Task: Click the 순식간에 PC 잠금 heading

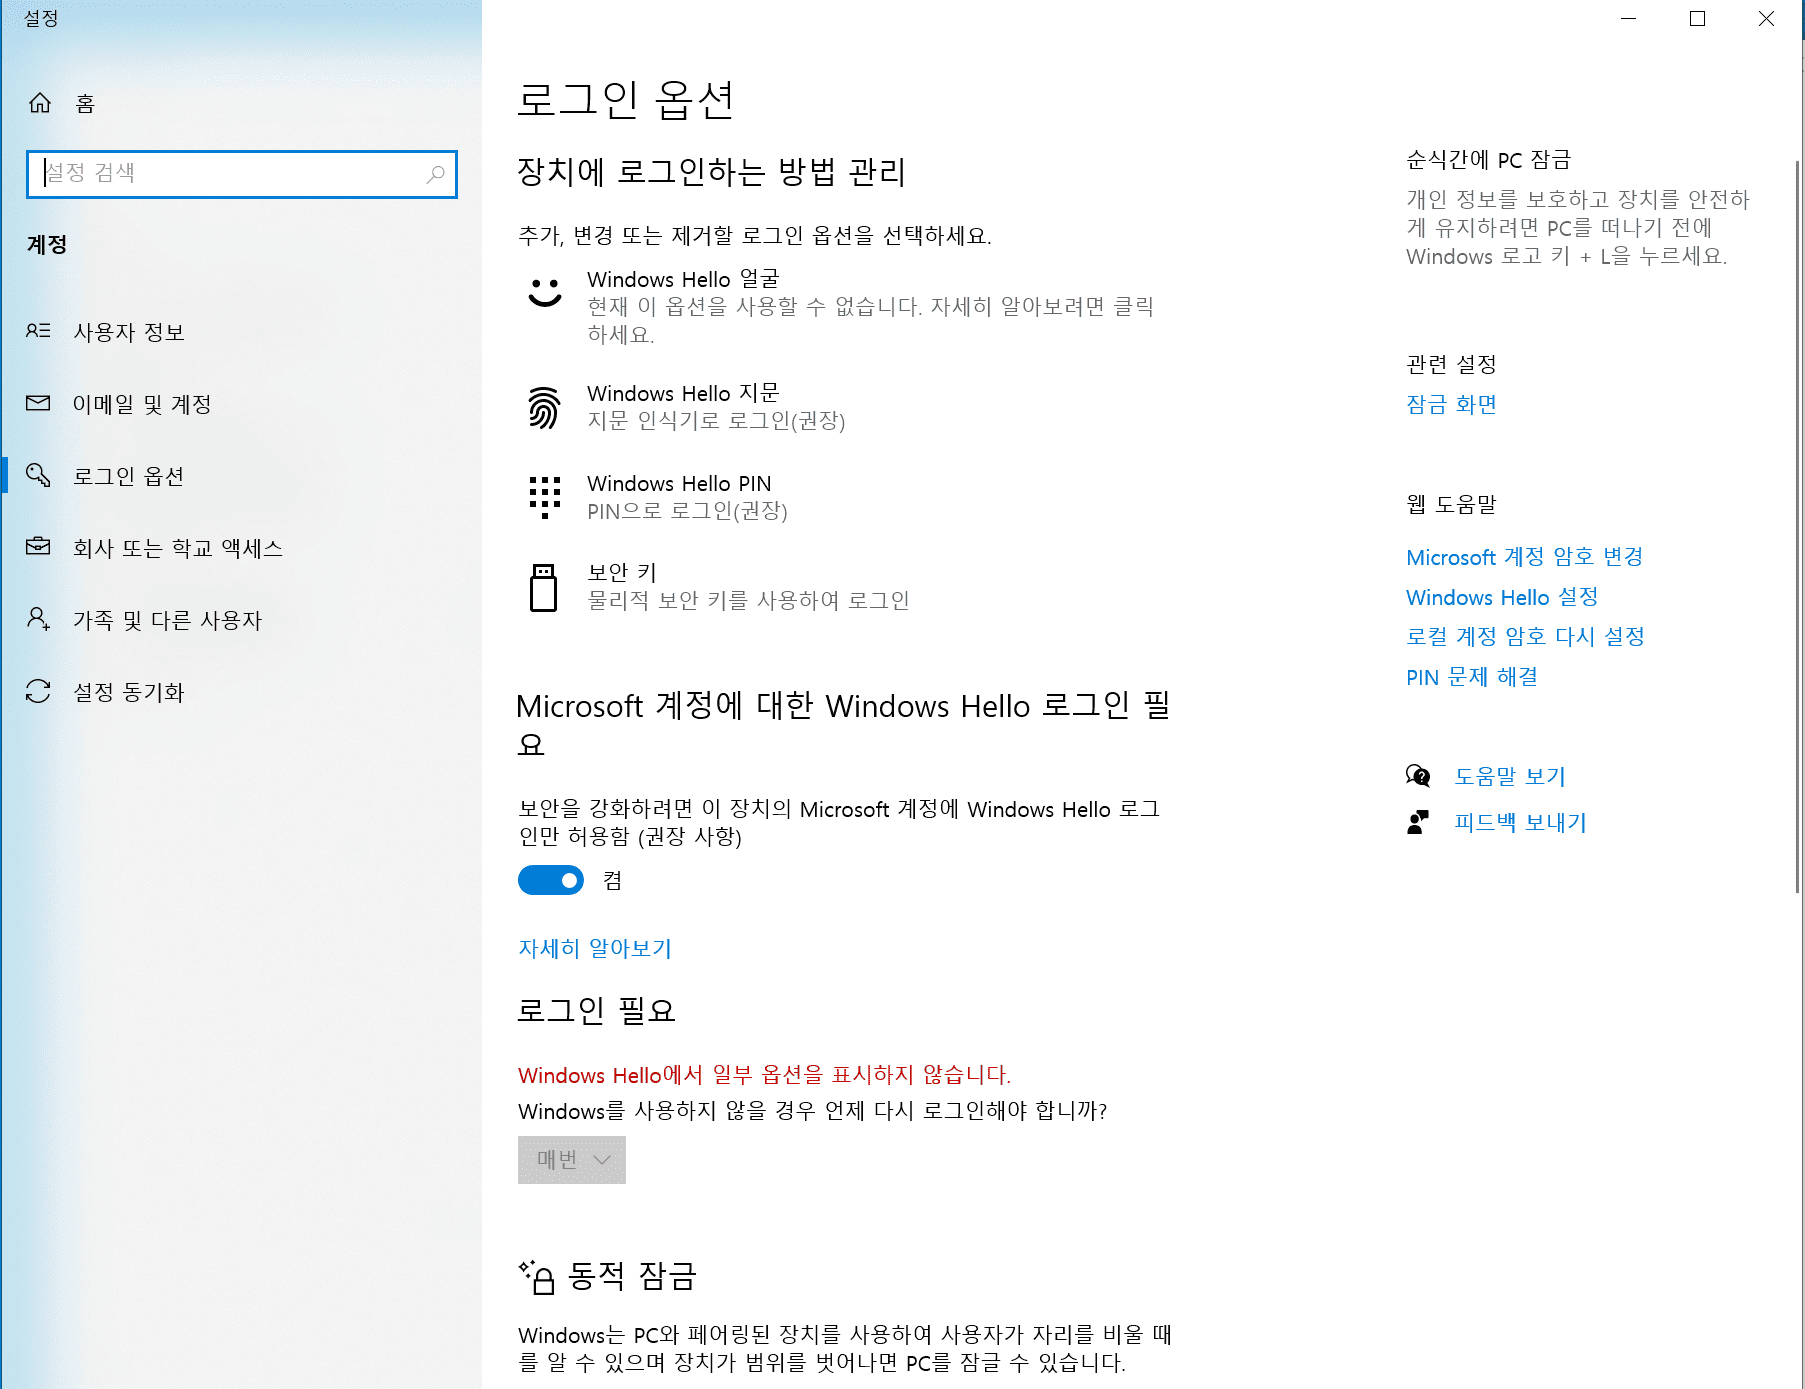Action: coord(1488,160)
